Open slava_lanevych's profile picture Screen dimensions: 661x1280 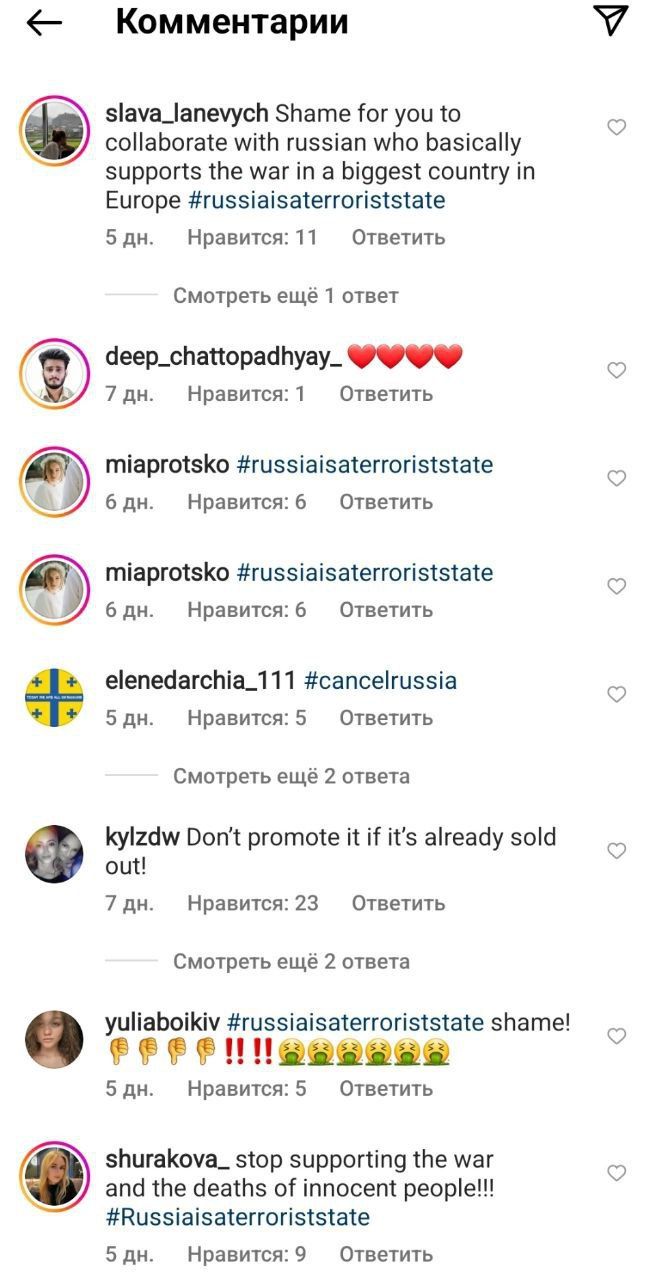point(53,130)
